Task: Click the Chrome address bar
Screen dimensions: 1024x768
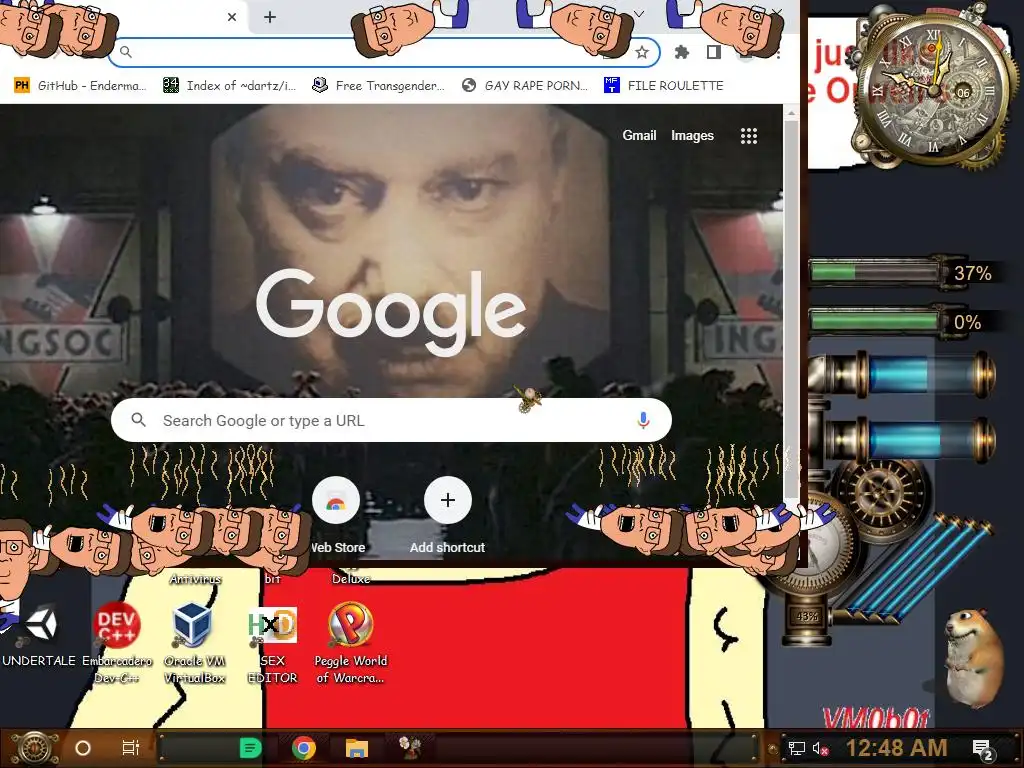Action: coord(383,52)
